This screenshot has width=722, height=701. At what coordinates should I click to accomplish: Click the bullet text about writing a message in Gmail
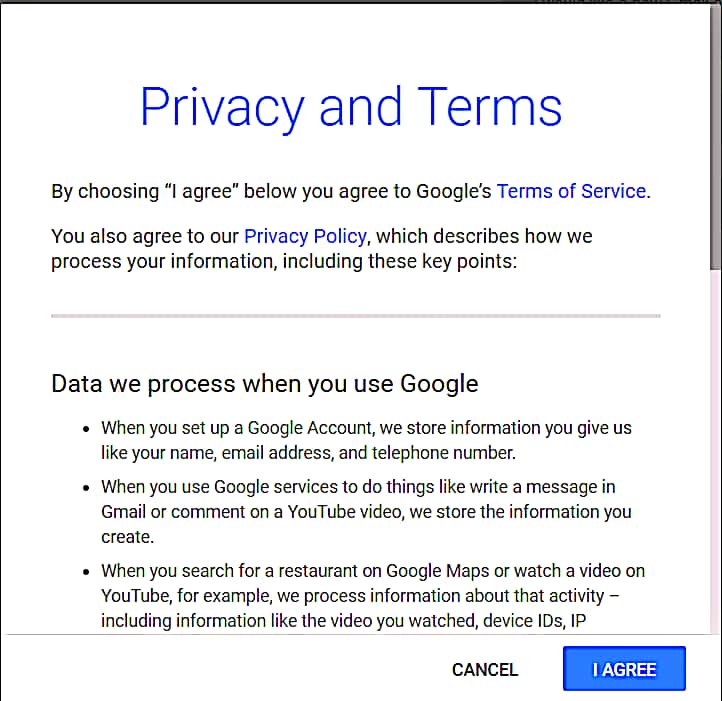tap(367, 512)
